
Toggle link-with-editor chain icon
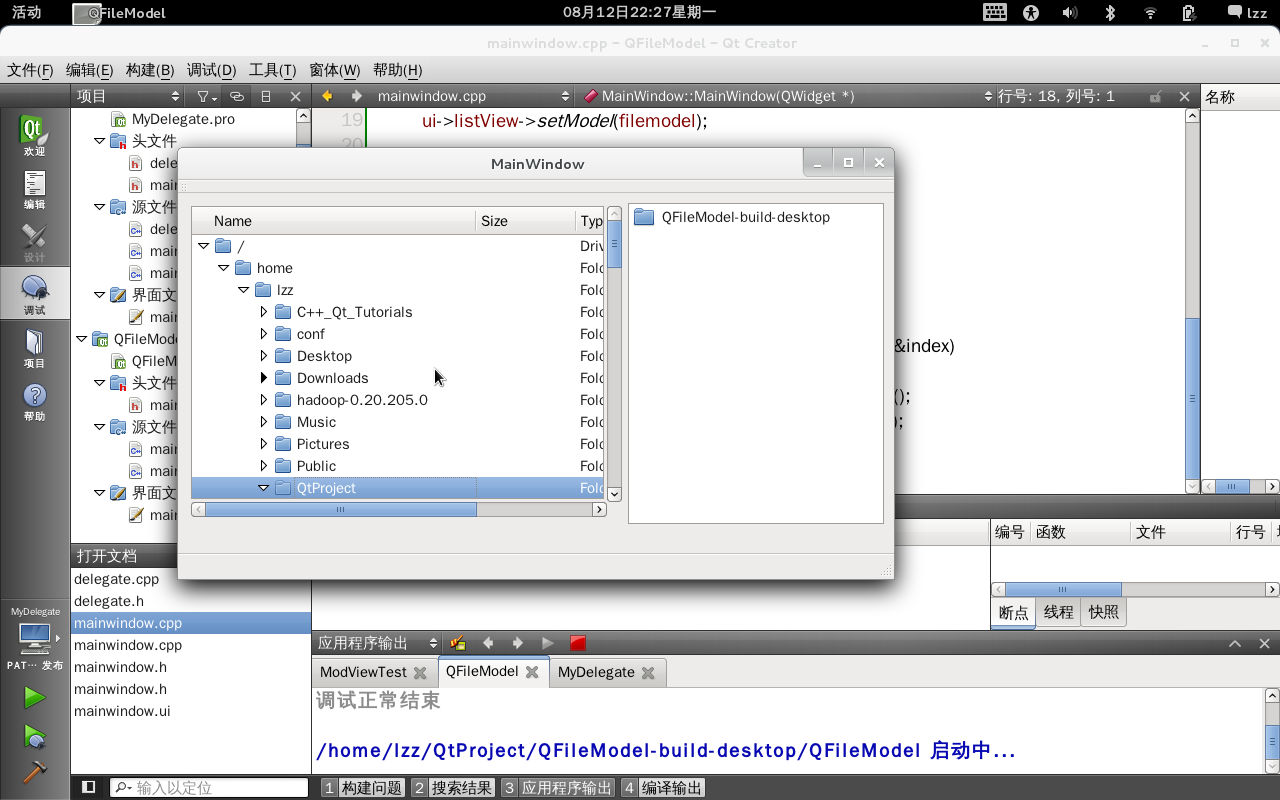[236, 96]
